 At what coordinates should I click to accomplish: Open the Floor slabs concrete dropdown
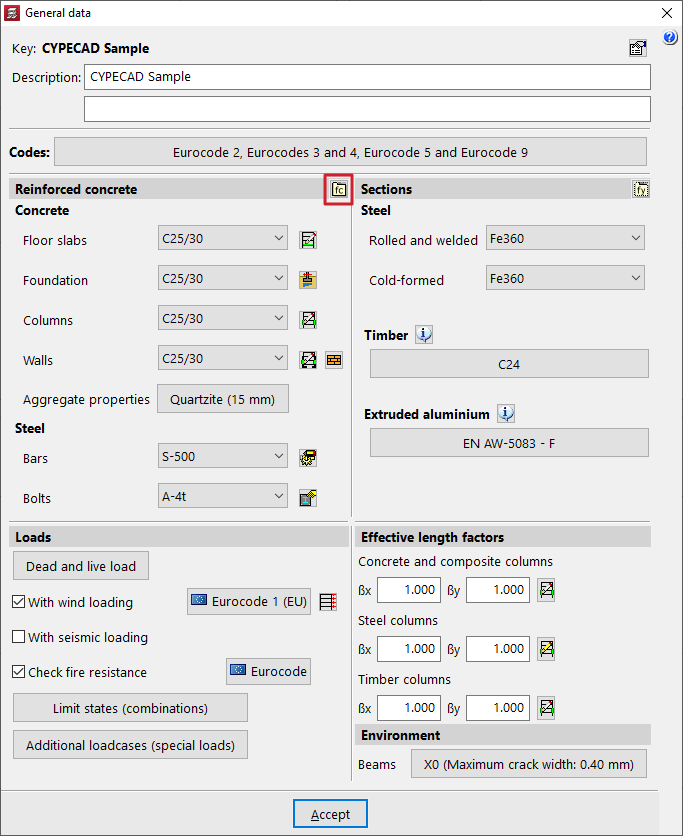click(223, 238)
